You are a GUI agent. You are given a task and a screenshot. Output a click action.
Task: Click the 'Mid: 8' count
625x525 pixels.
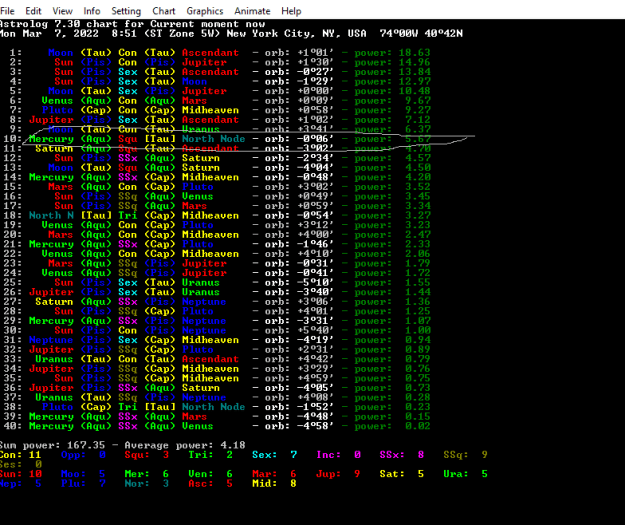pos(274,483)
